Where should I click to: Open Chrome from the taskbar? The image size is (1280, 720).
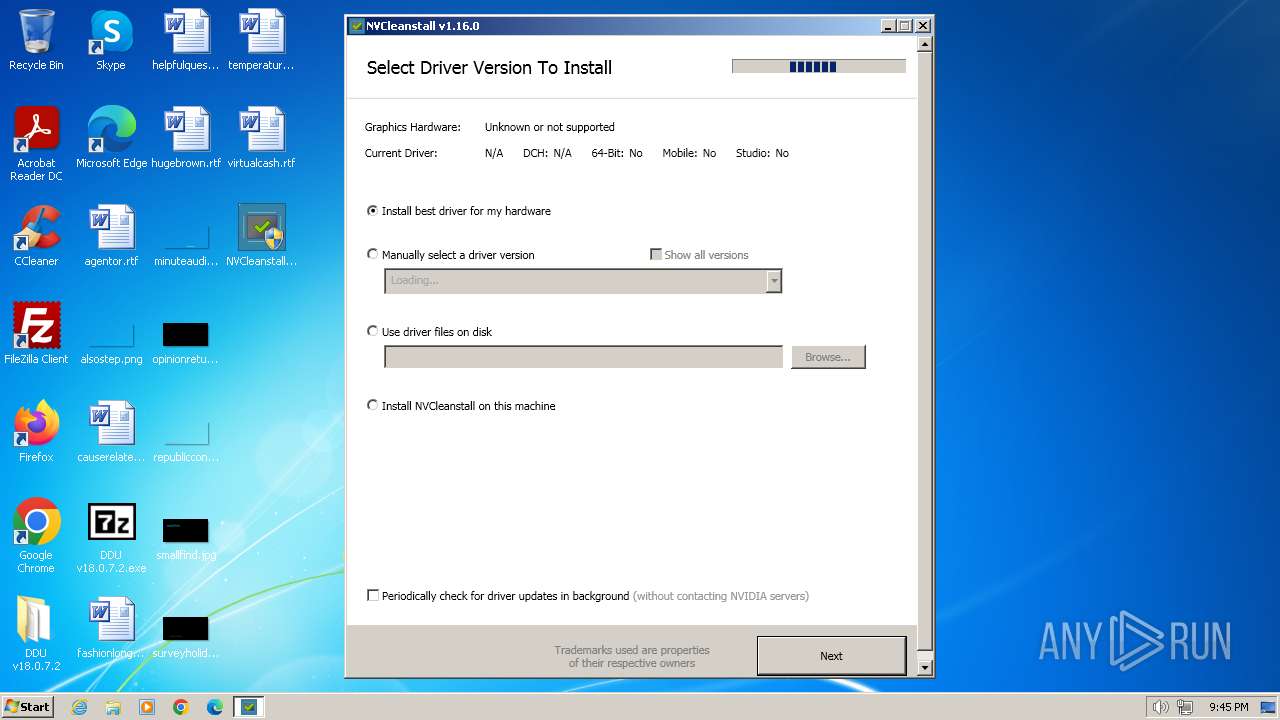pyautogui.click(x=181, y=707)
